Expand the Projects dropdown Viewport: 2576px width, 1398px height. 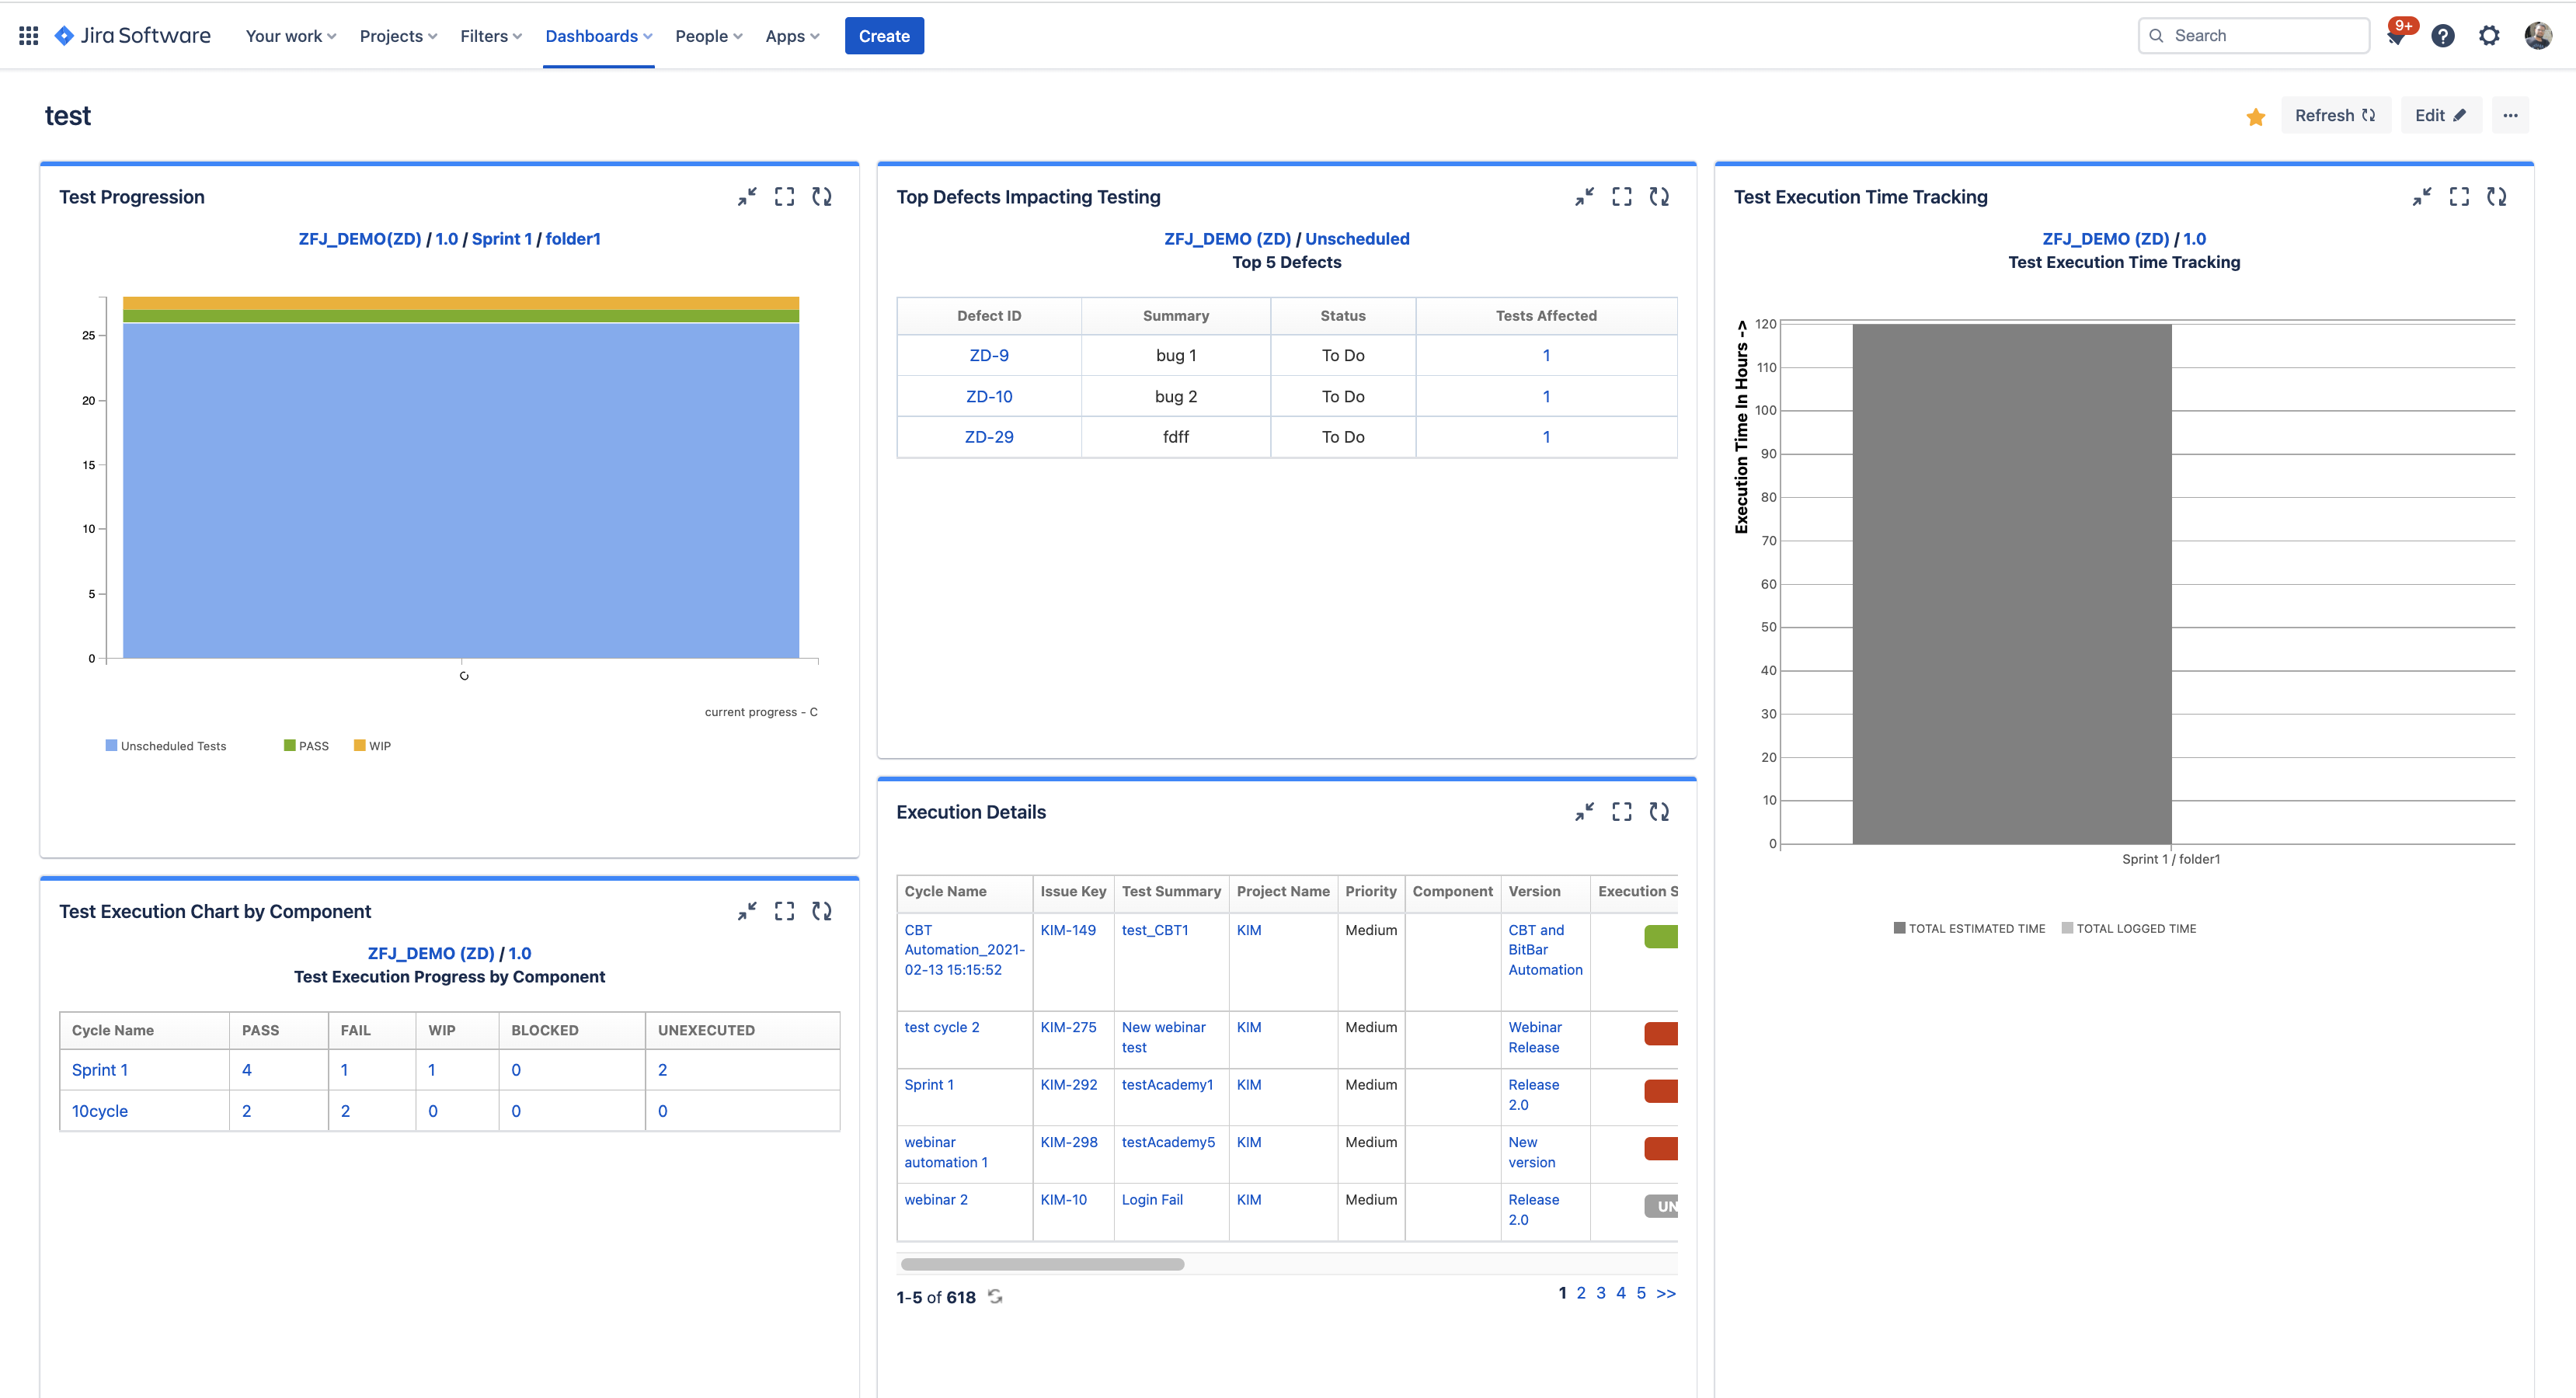pyautogui.click(x=398, y=36)
